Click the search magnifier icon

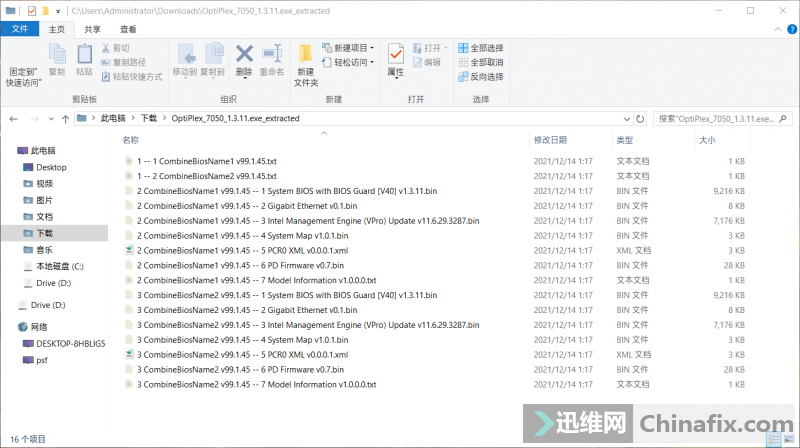[783, 119]
